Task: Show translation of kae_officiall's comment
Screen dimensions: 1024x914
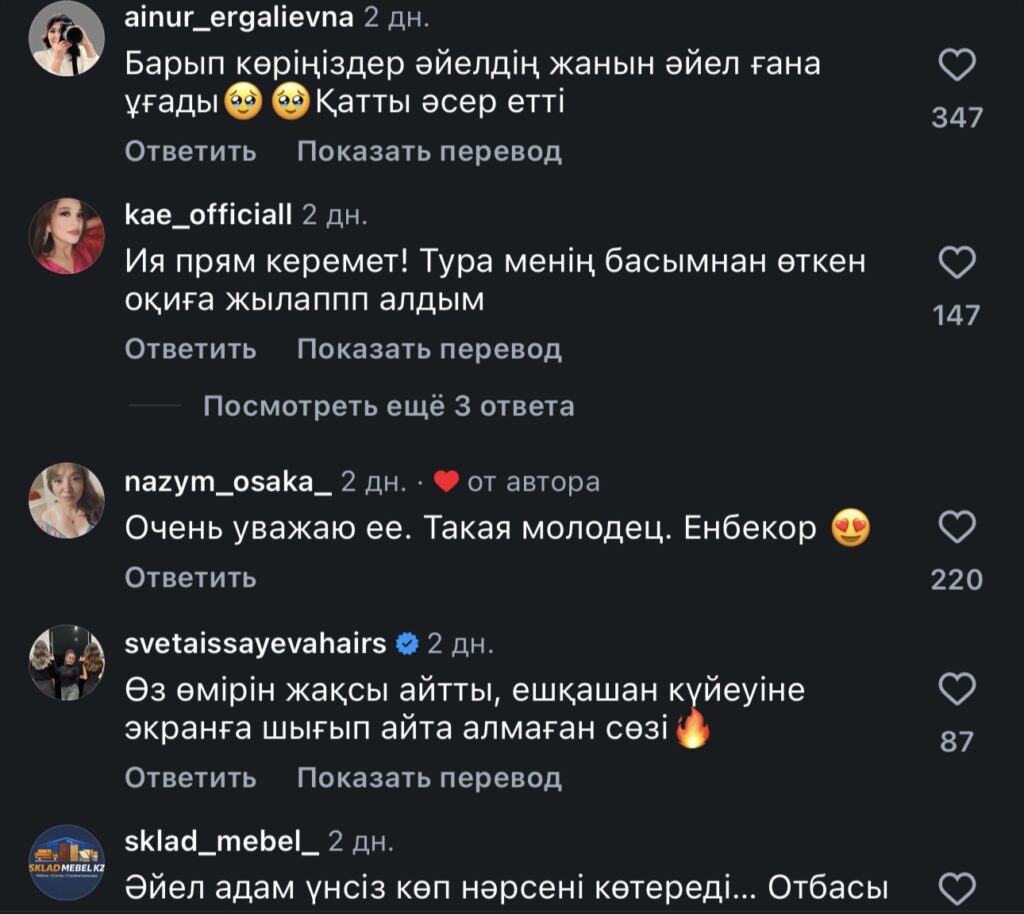Action: coord(429,349)
